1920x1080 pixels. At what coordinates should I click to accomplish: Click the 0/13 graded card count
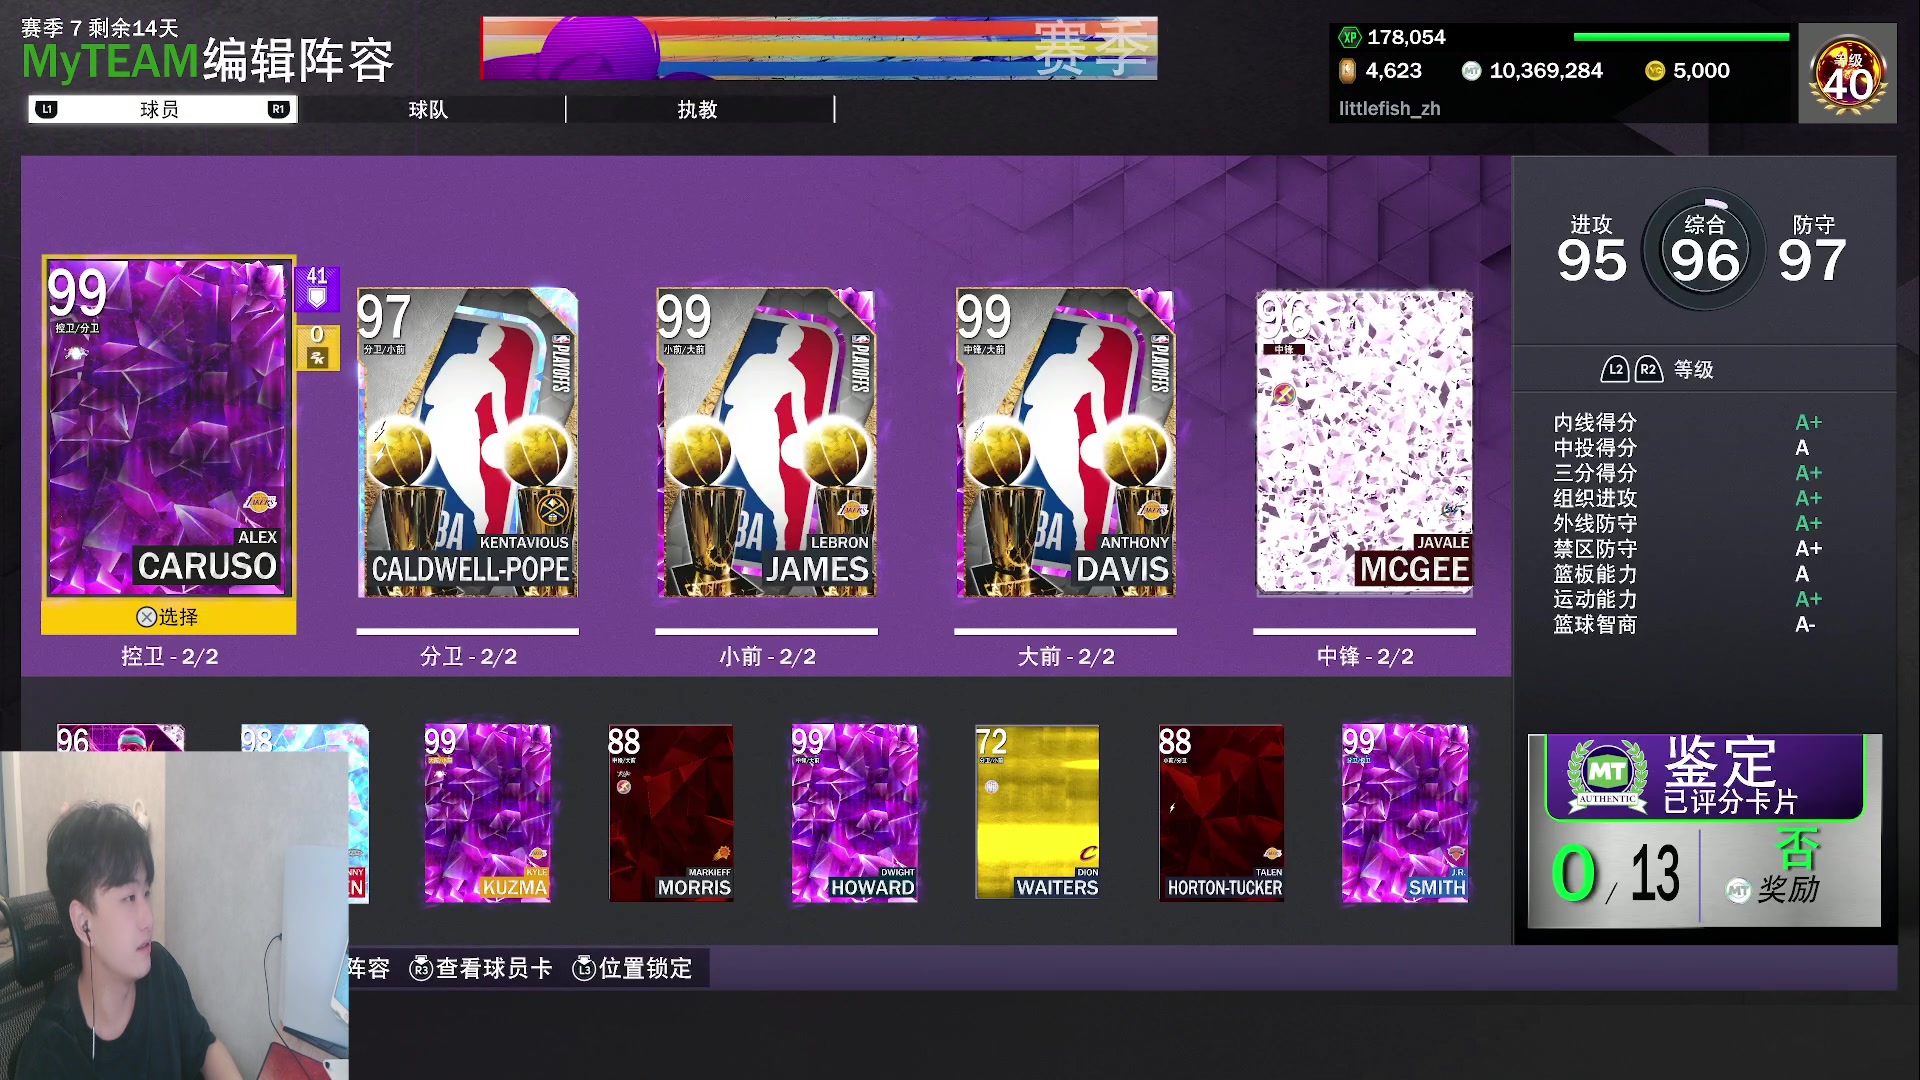(x=1615, y=873)
